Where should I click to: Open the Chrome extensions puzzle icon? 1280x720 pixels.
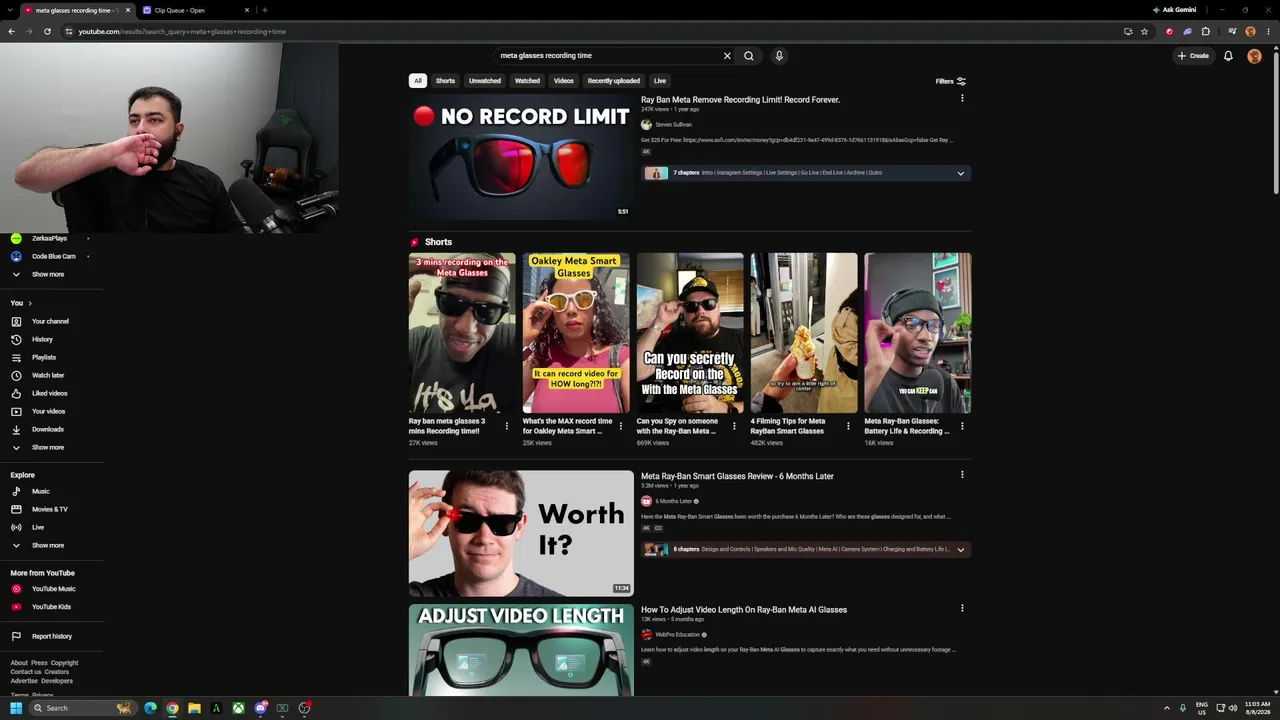coord(1206,31)
